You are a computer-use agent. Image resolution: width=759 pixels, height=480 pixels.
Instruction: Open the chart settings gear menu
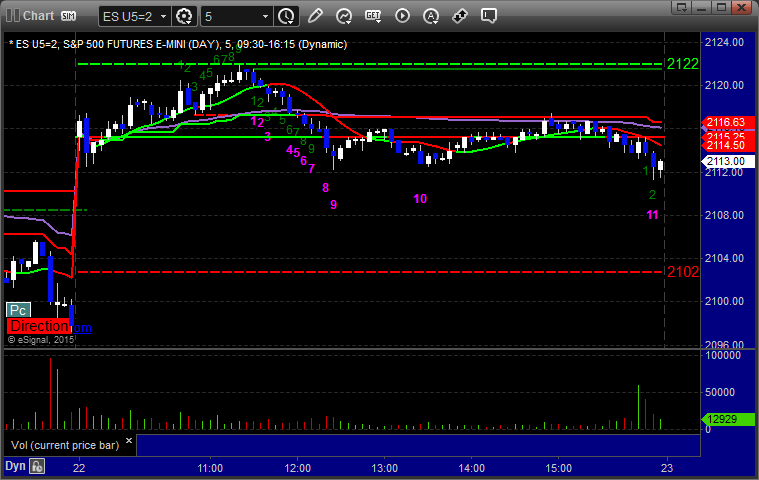click(x=184, y=16)
